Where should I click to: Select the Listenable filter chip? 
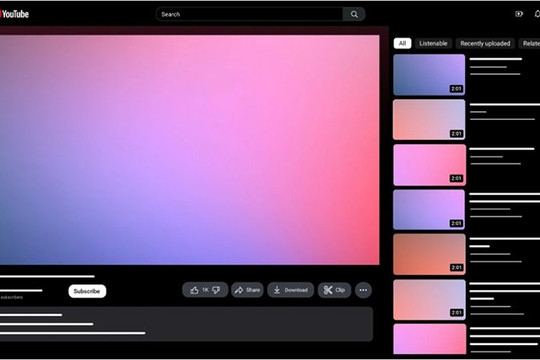tap(433, 43)
